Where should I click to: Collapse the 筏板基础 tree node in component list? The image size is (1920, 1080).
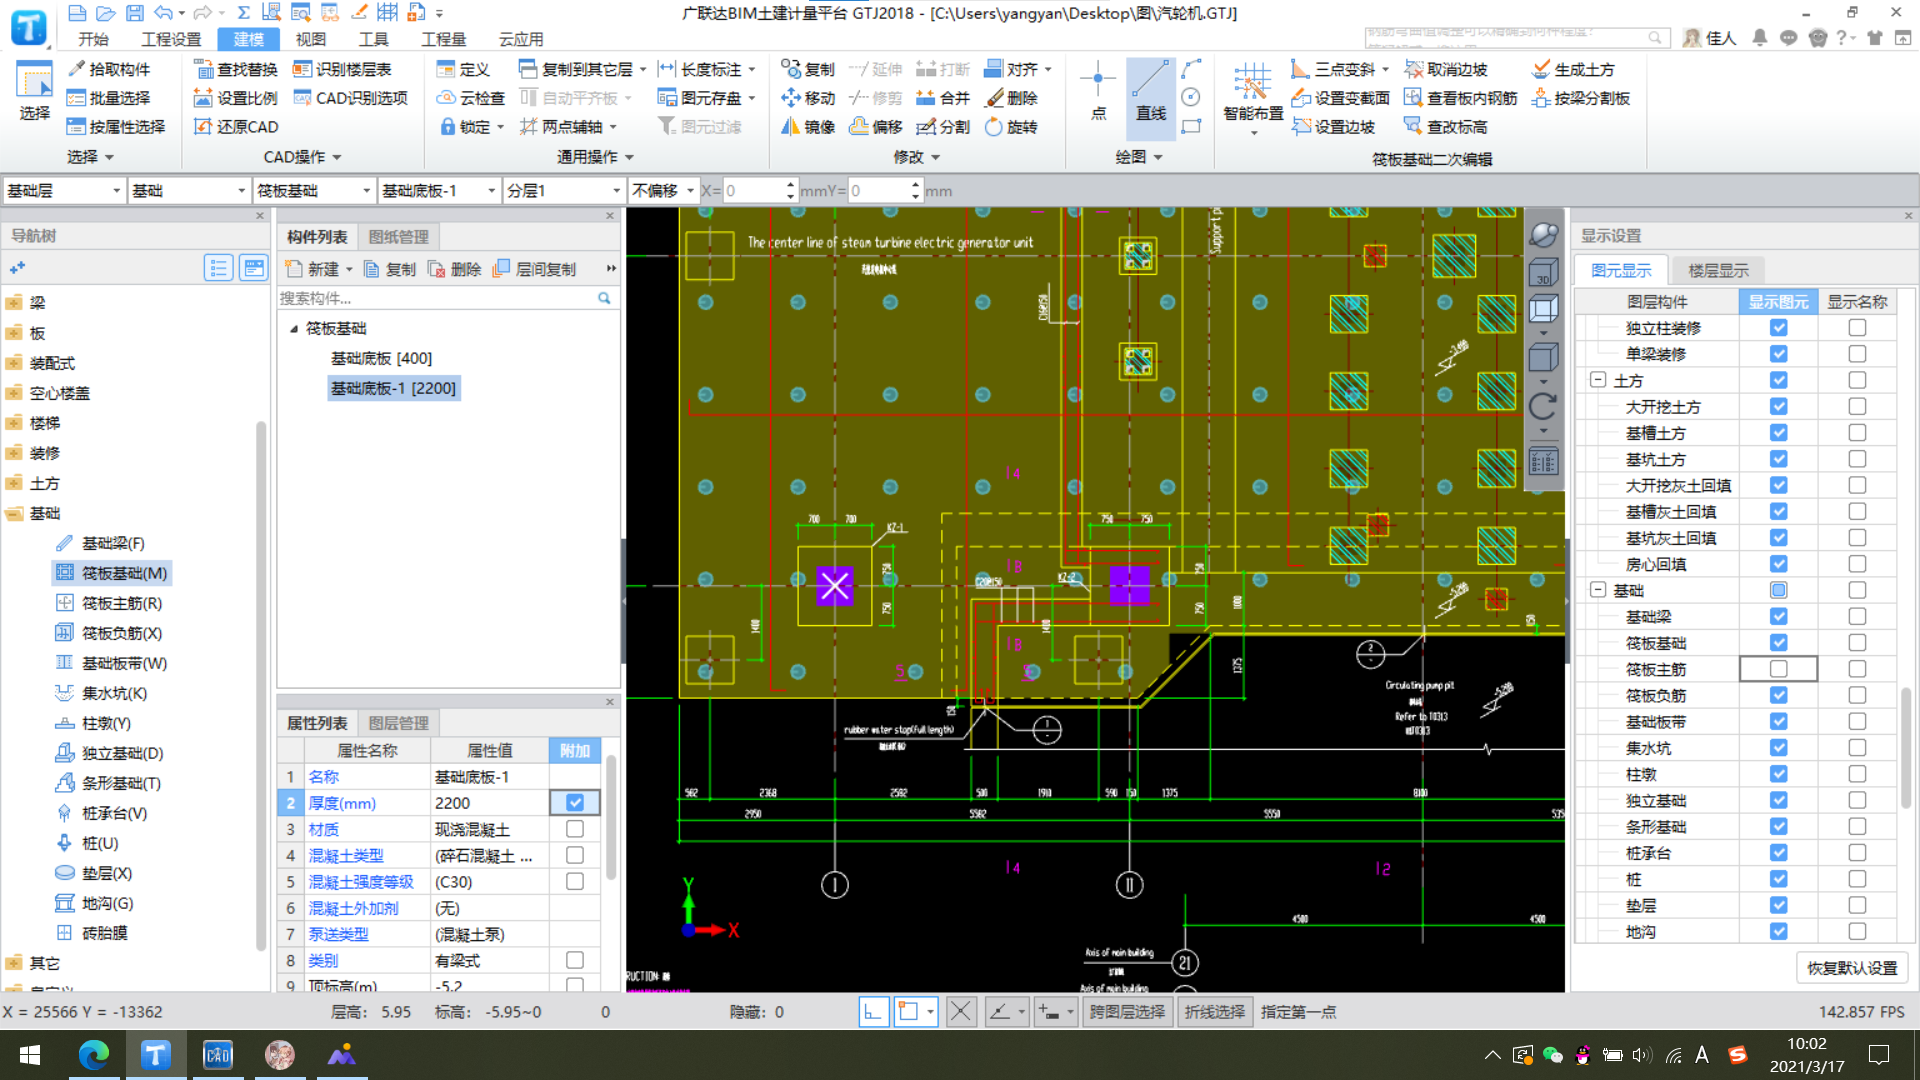click(294, 328)
